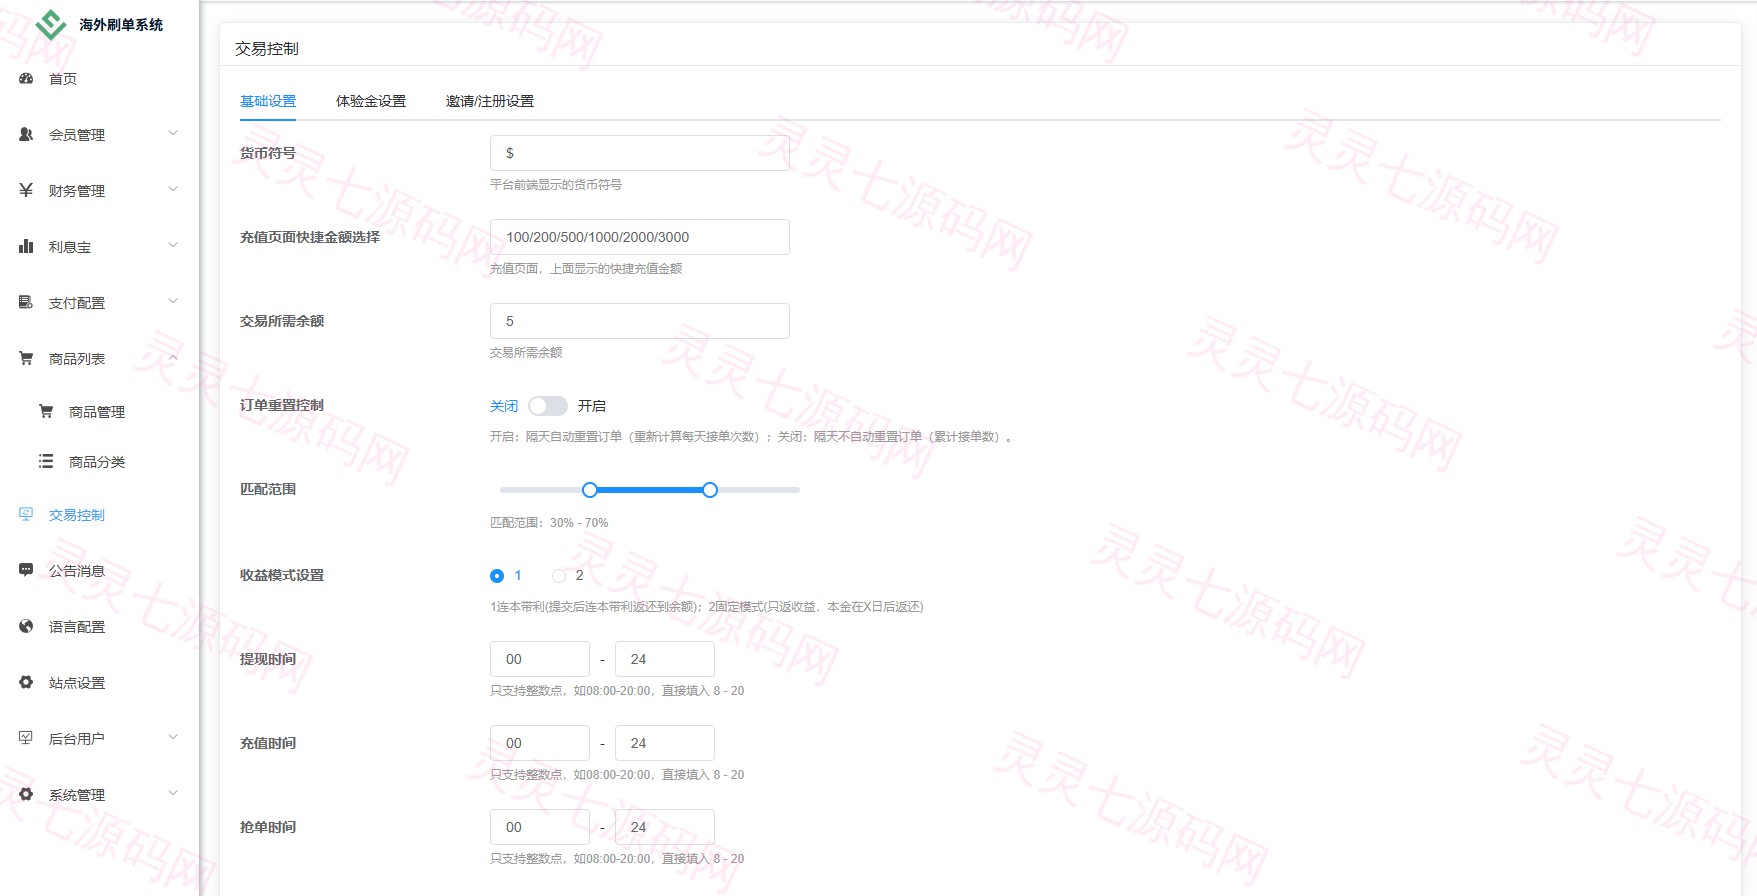This screenshot has height=896, width=1757.
Task: Click the 交易控制 monitor icon
Action: [26, 514]
